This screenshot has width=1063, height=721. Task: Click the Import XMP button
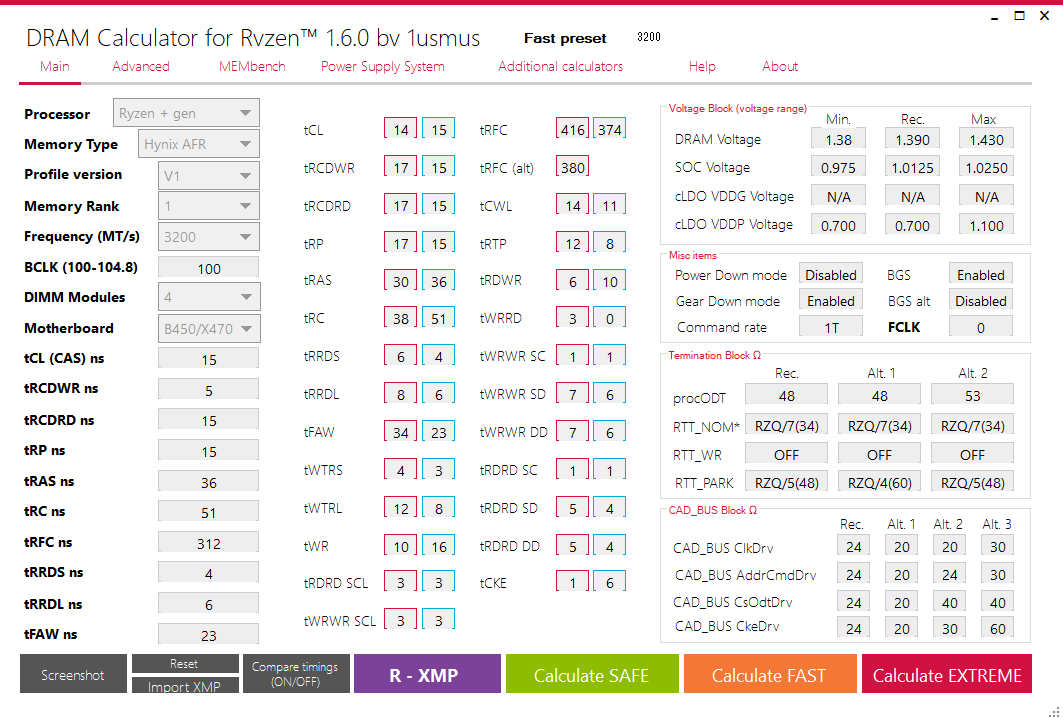click(185, 685)
